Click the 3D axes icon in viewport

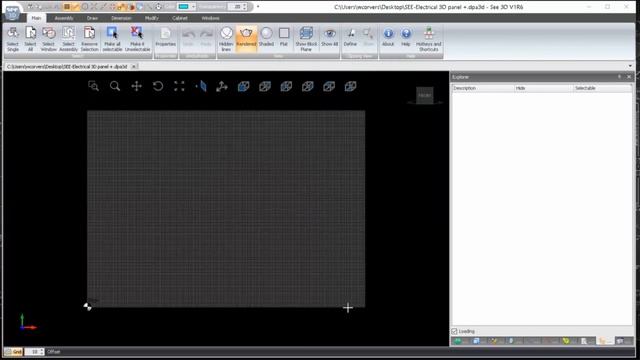click(x=222, y=86)
